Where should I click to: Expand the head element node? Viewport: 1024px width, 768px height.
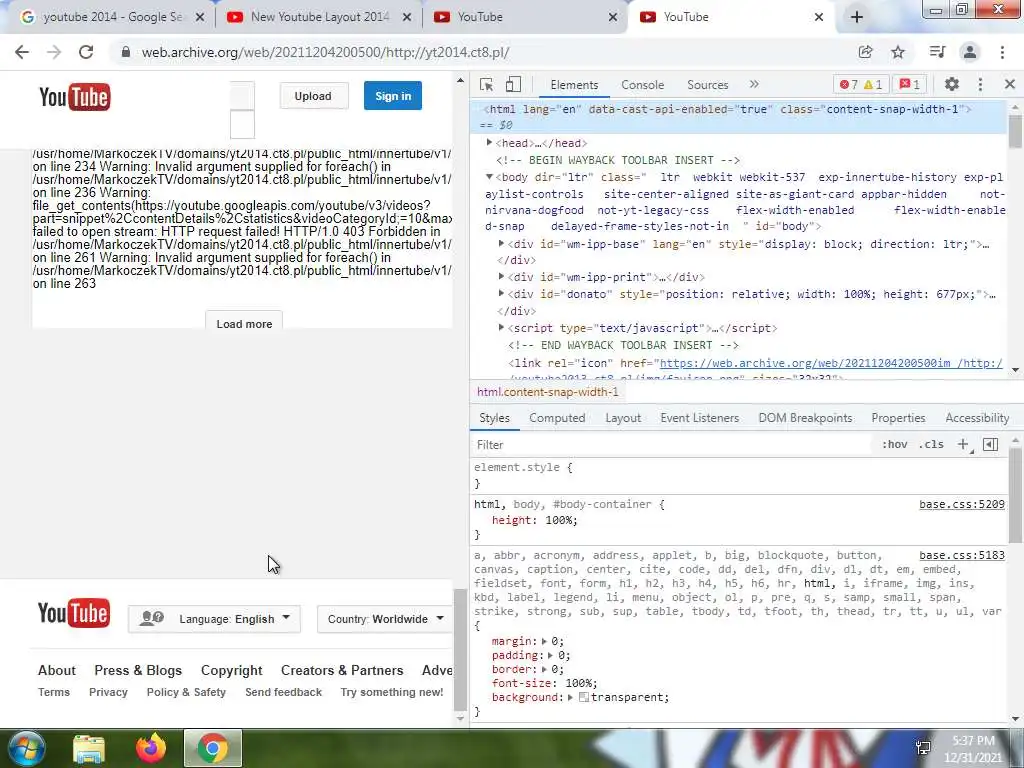click(489, 143)
